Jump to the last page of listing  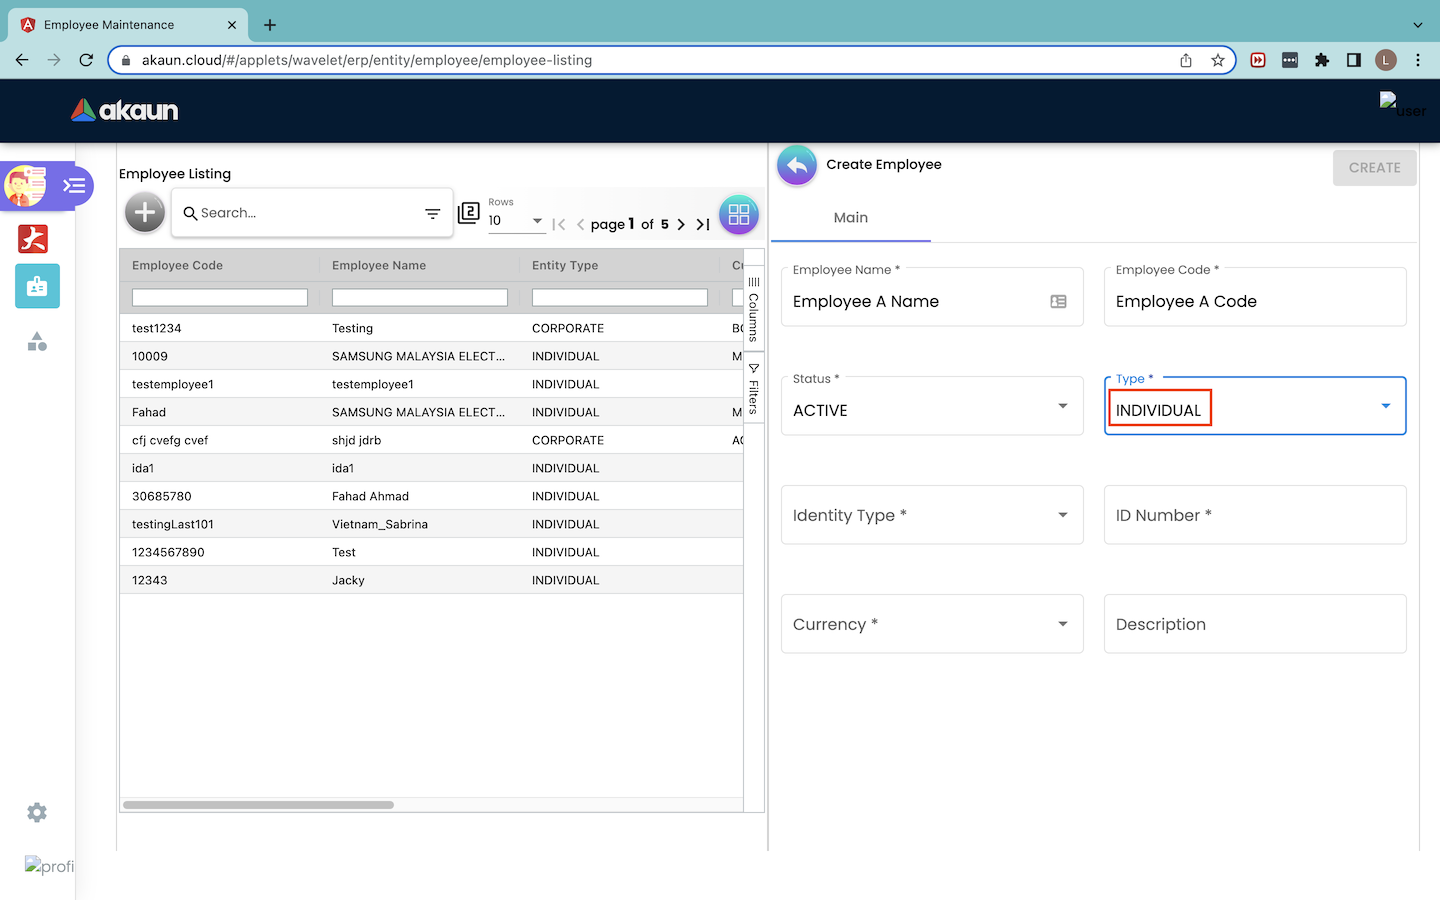click(703, 225)
